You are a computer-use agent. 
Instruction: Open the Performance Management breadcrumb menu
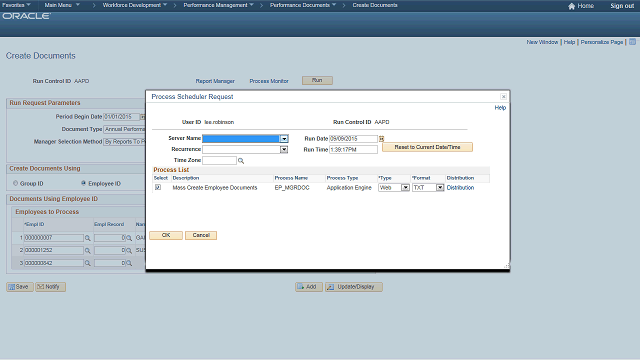(x=218, y=5)
